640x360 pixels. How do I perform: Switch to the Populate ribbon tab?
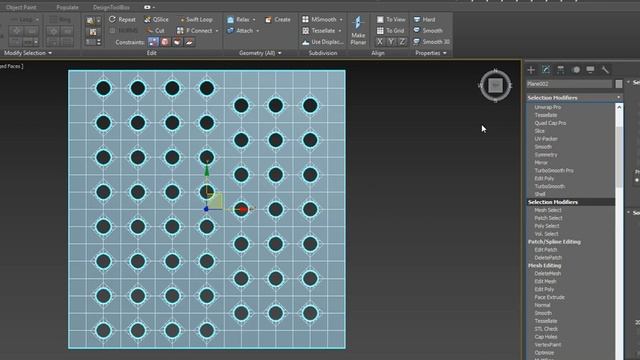[67, 7]
